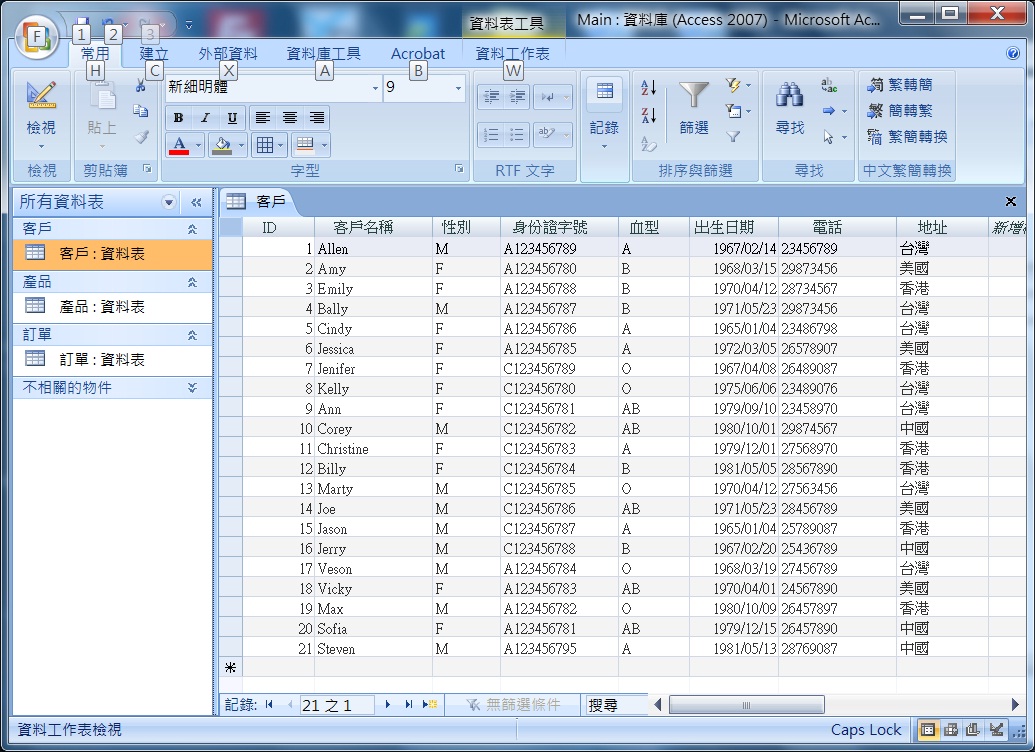The image size is (1035, 752).
Task: Open the Selection filter dropdown
Action: (738, 85)
